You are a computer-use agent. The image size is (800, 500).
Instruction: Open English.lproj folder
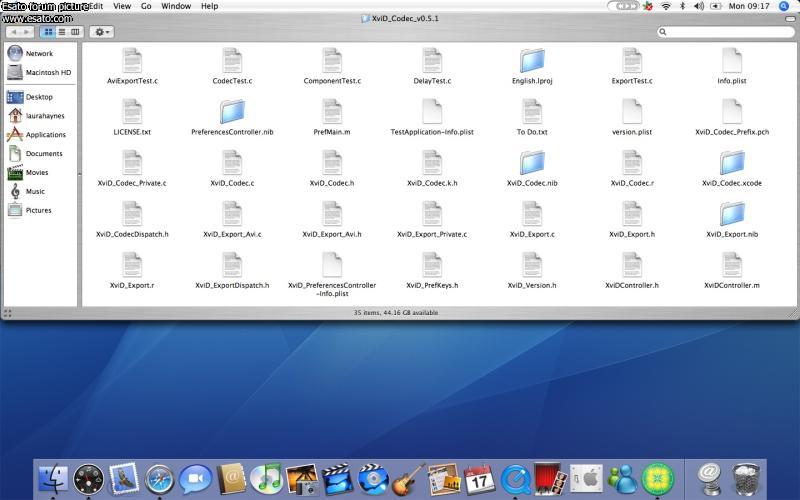pos(532,61)
